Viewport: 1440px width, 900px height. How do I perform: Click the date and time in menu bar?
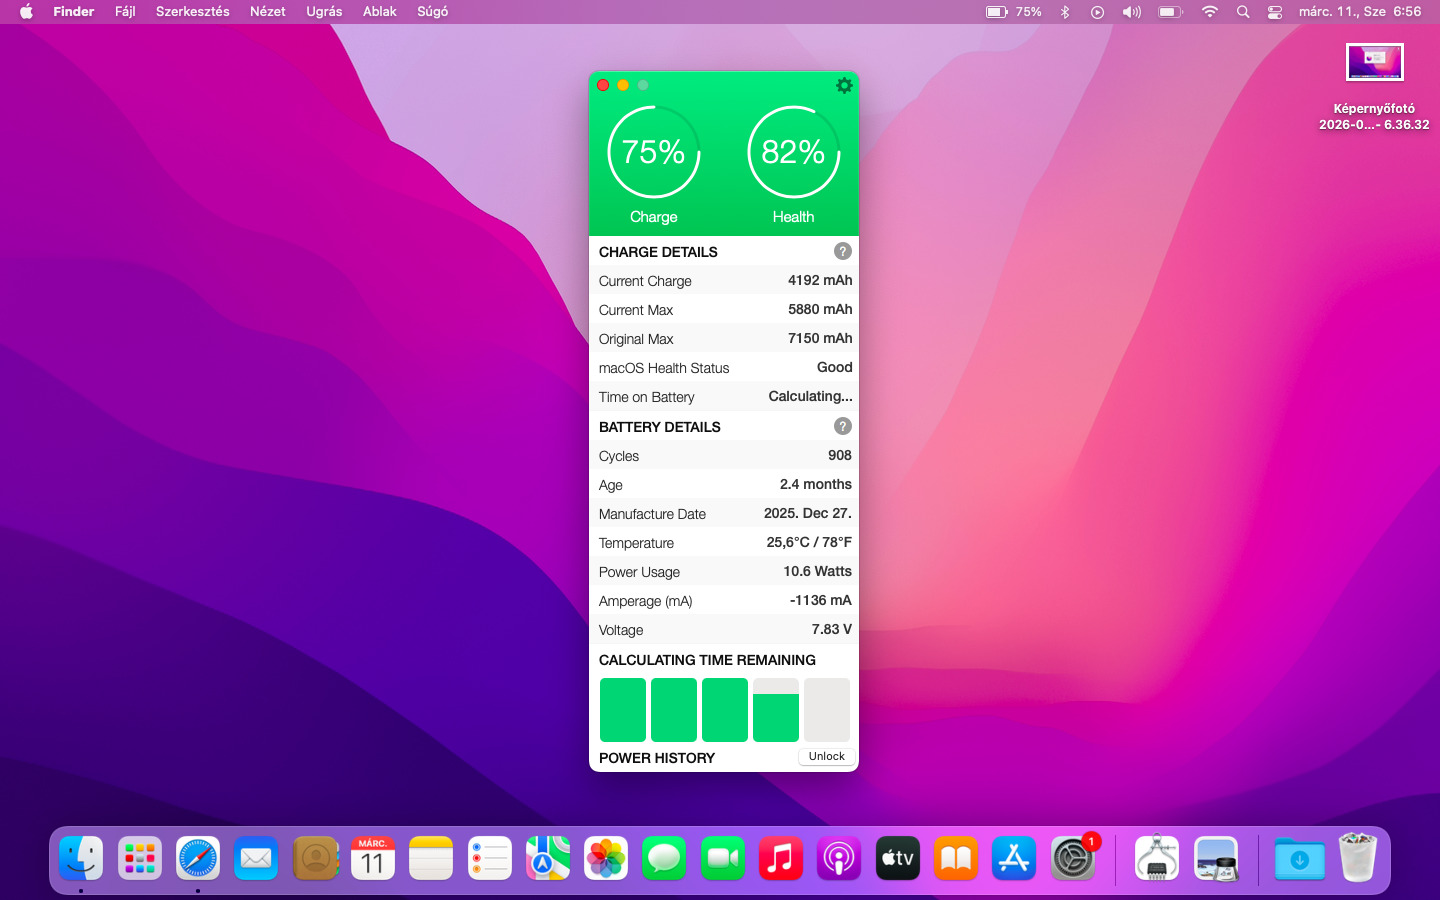tap(1360, 12)
